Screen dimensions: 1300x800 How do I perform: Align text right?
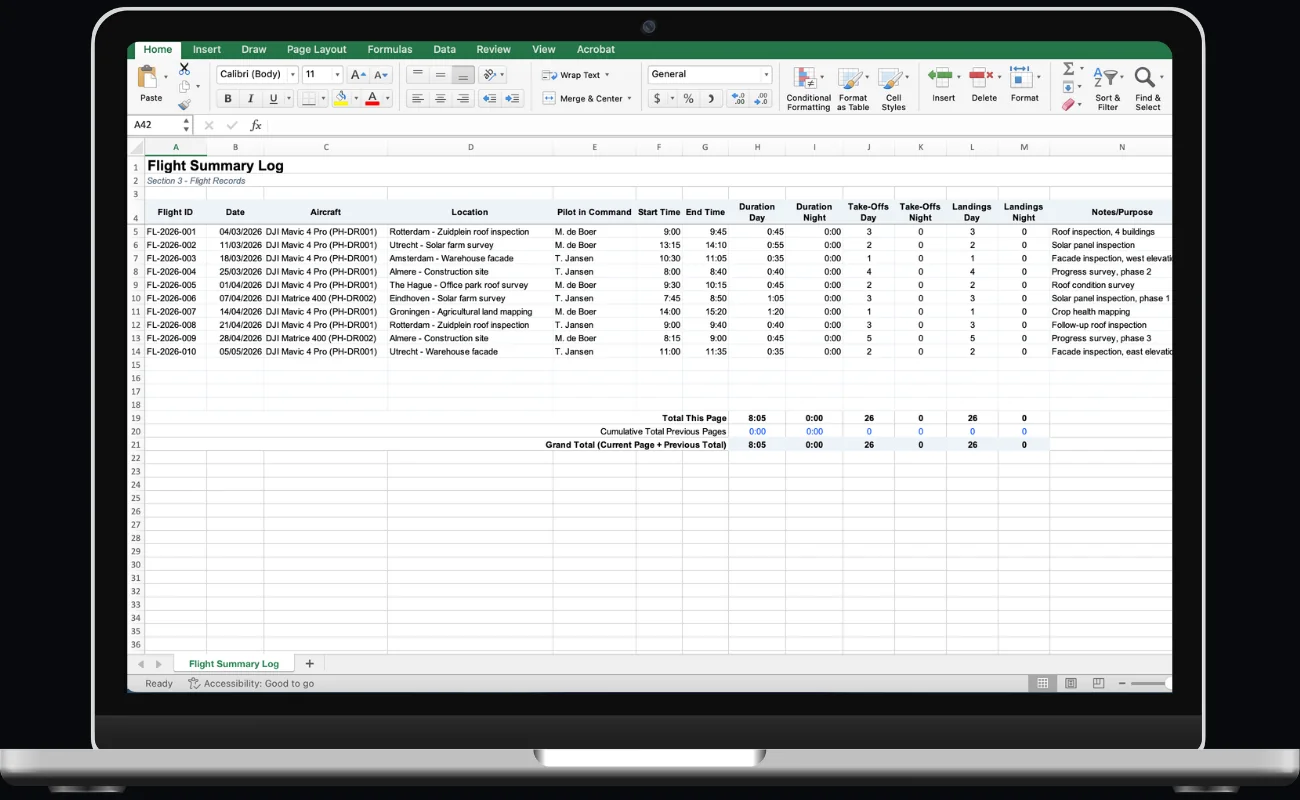tap(462, 99)
